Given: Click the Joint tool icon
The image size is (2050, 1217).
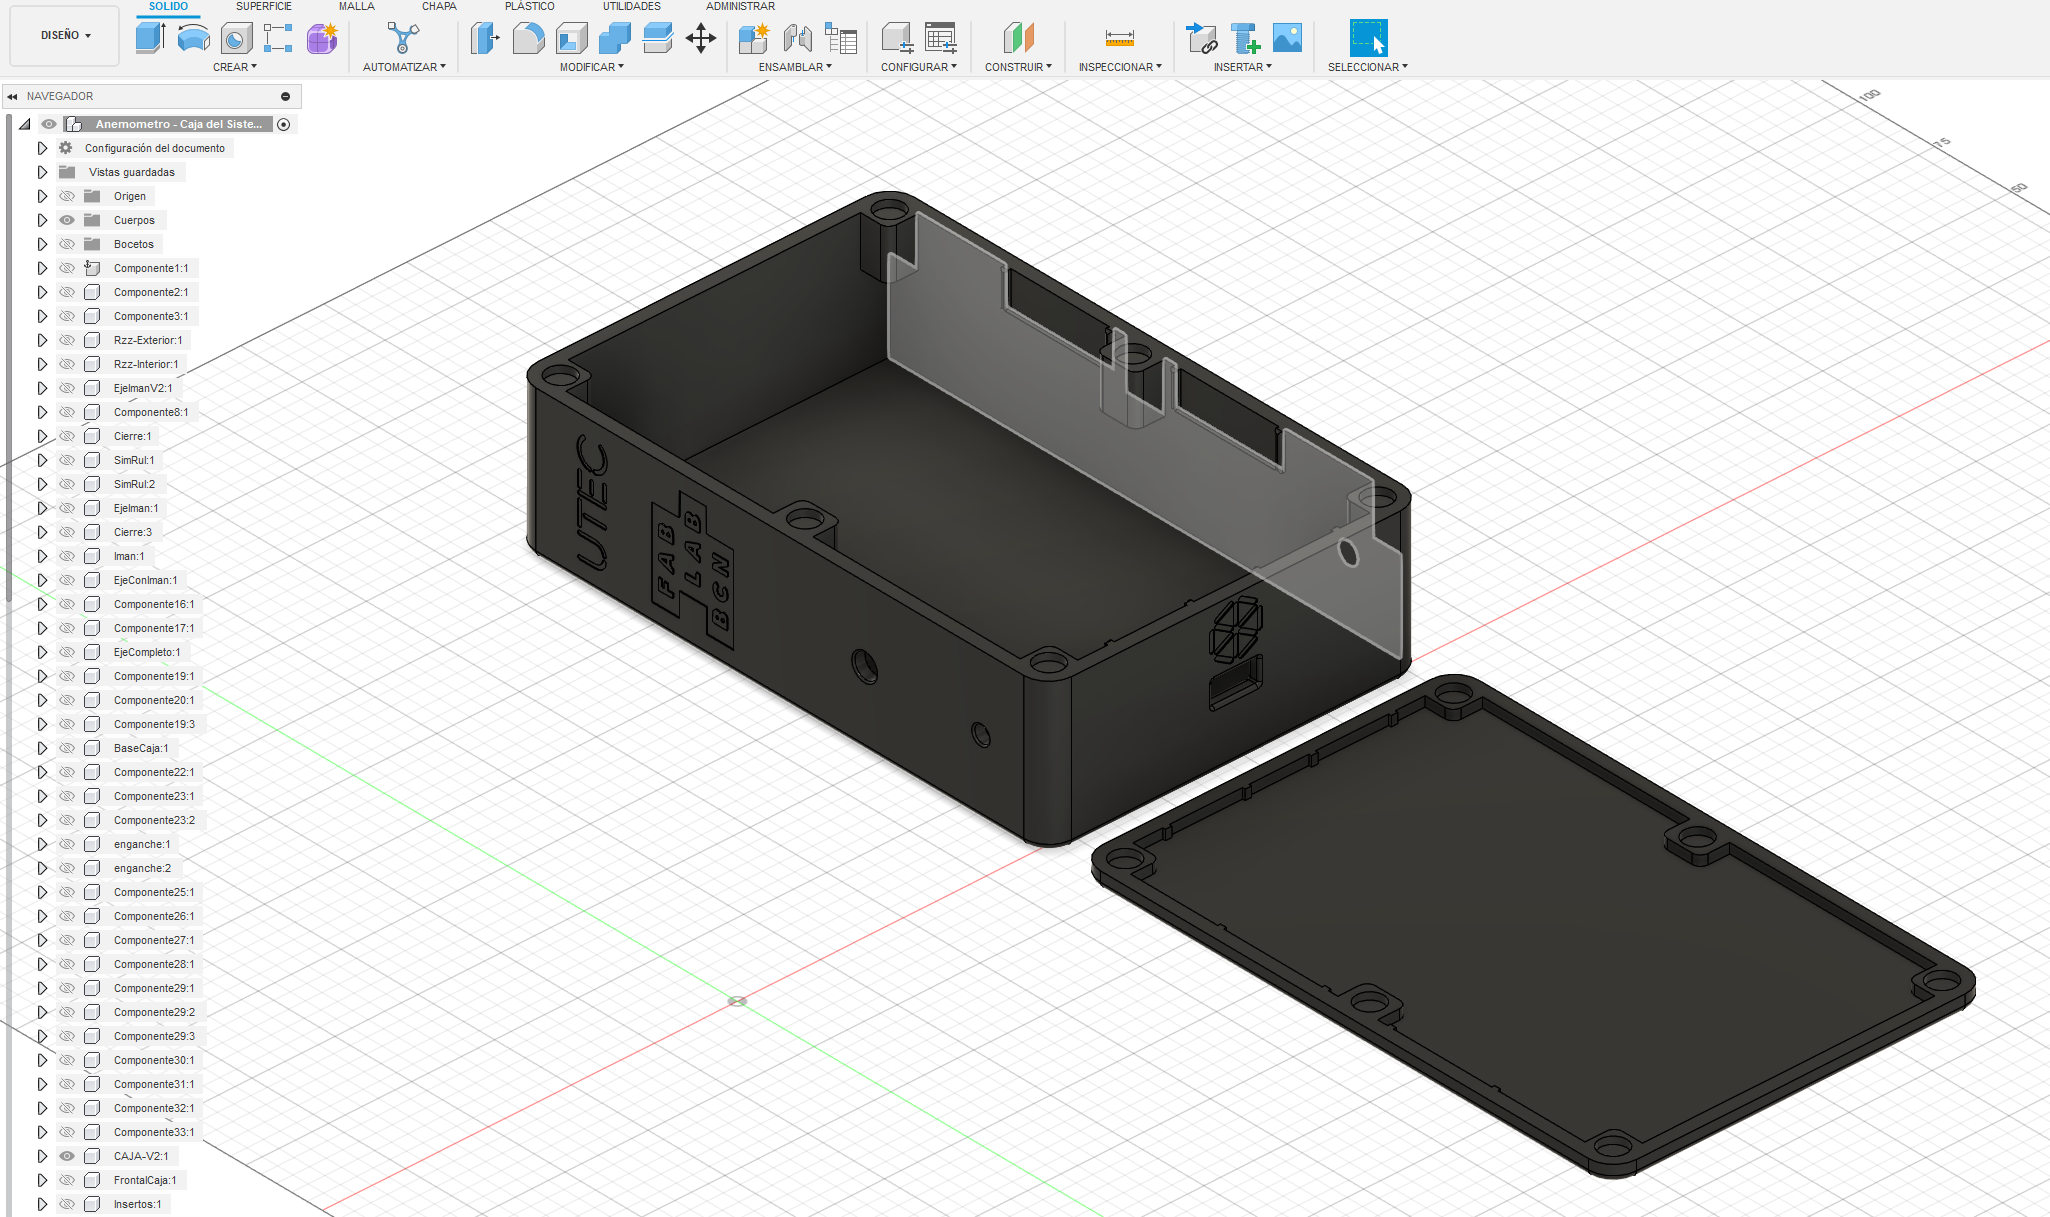Looking at the screenshot, I should pyautogui.click(x=797, y=38).
